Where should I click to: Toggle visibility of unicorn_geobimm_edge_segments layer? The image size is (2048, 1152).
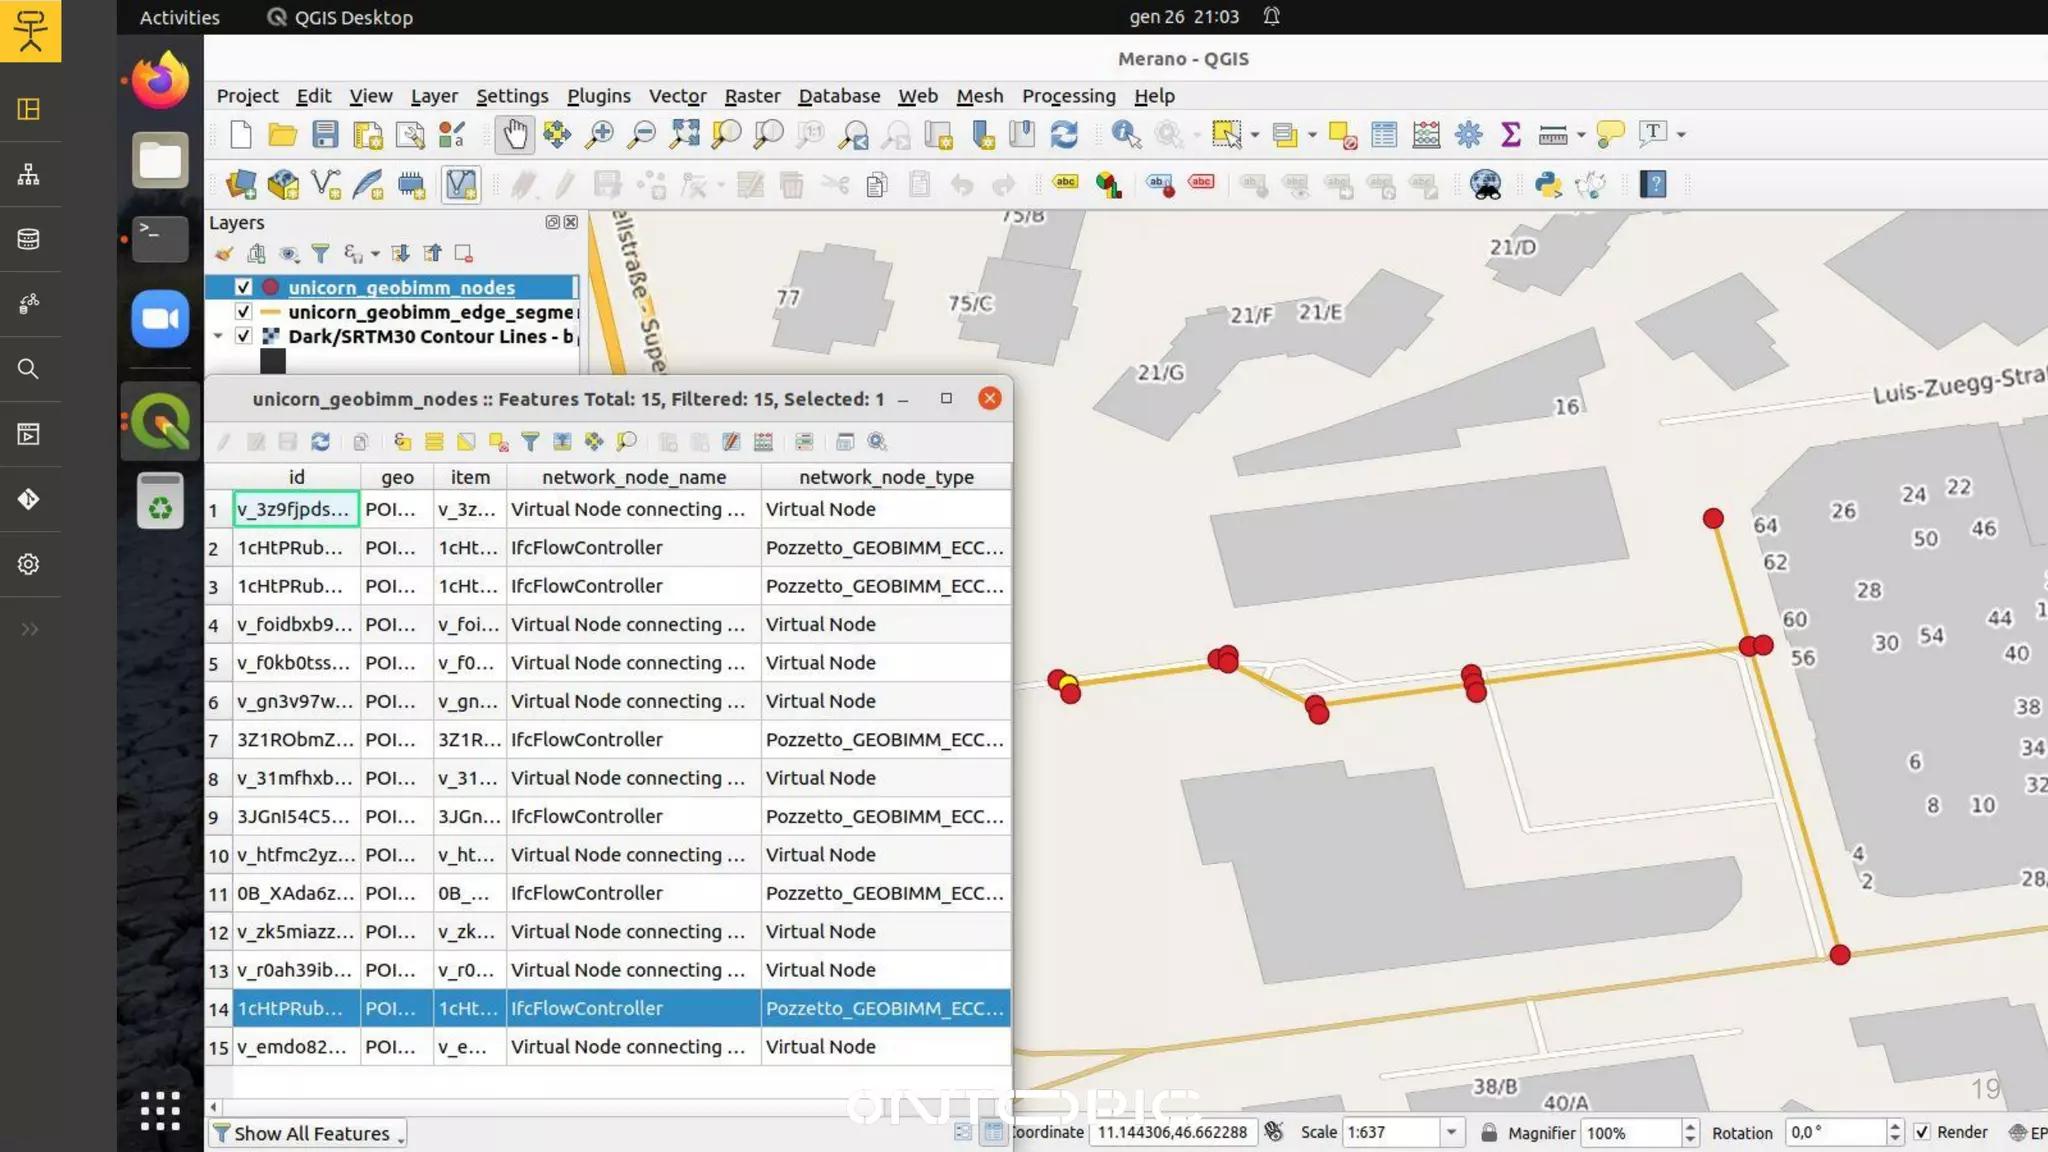(243, 312)
